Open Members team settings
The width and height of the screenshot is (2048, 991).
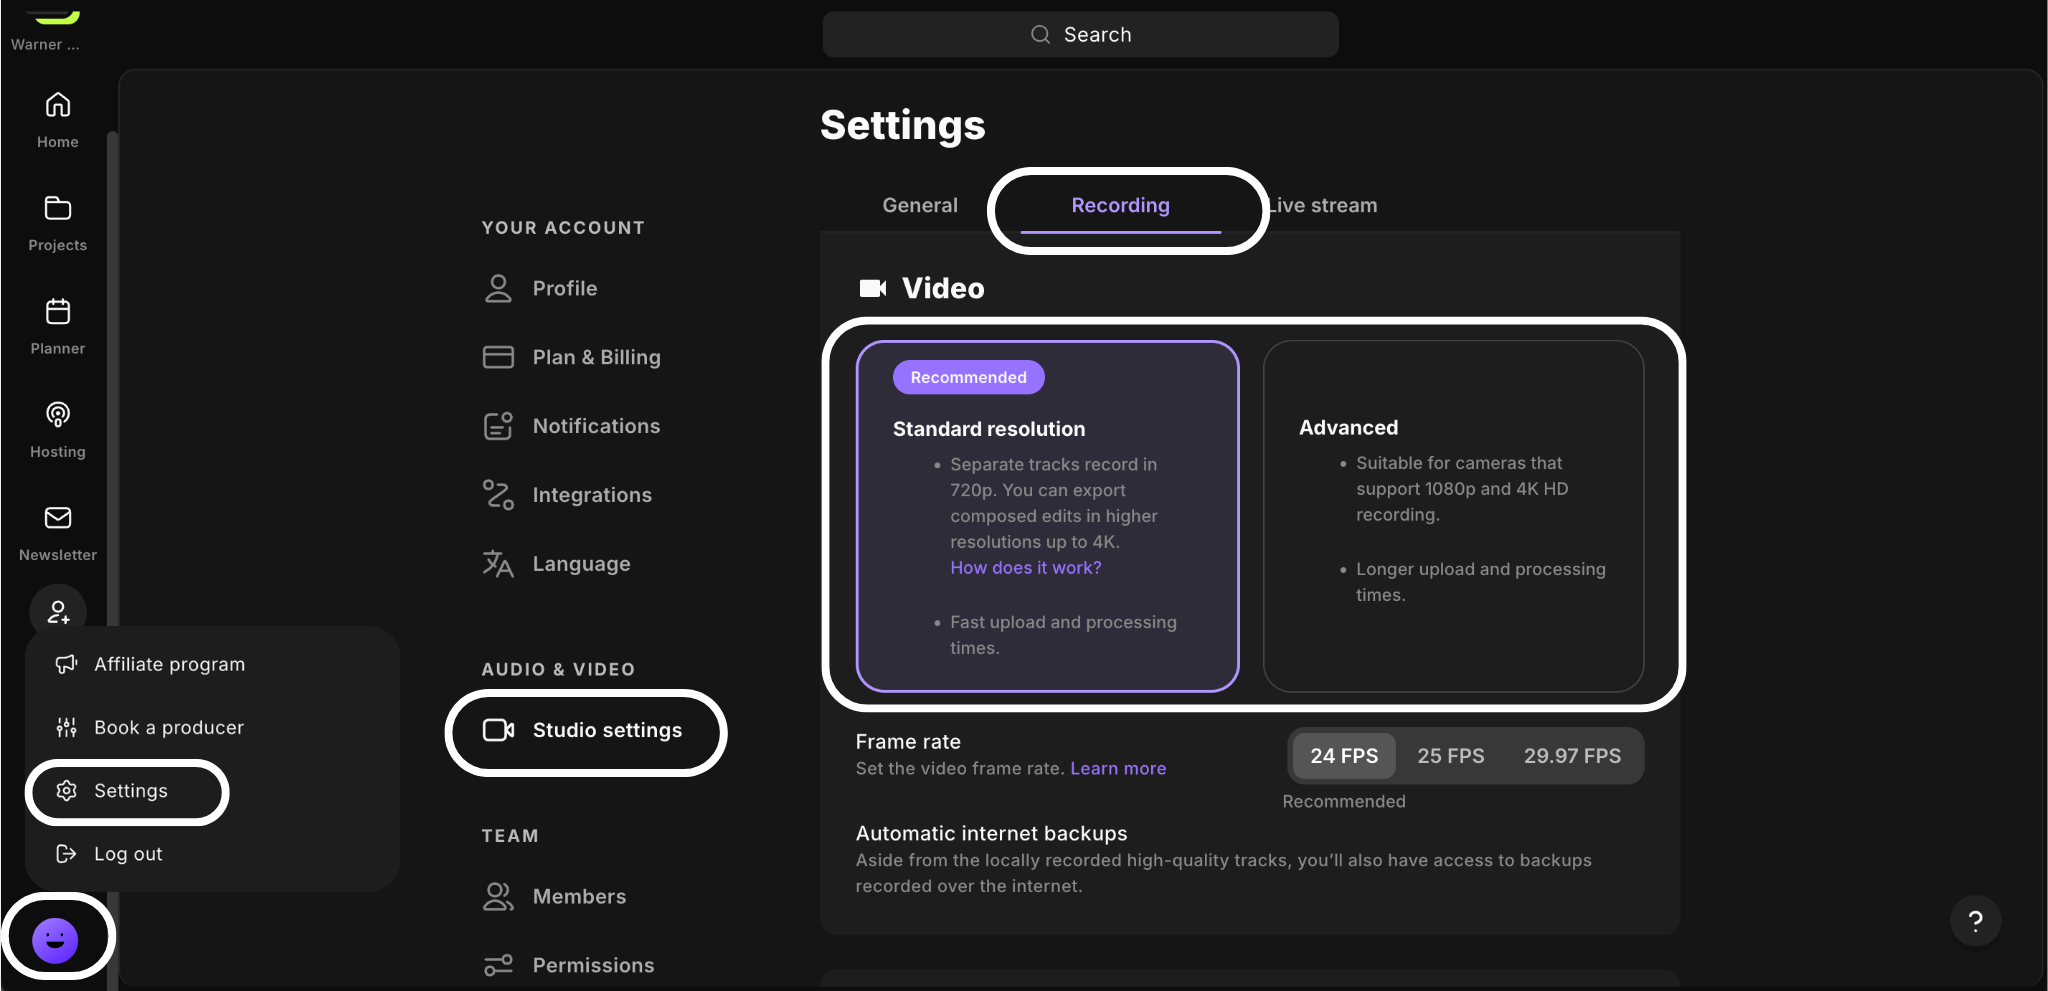click(579, 897)
